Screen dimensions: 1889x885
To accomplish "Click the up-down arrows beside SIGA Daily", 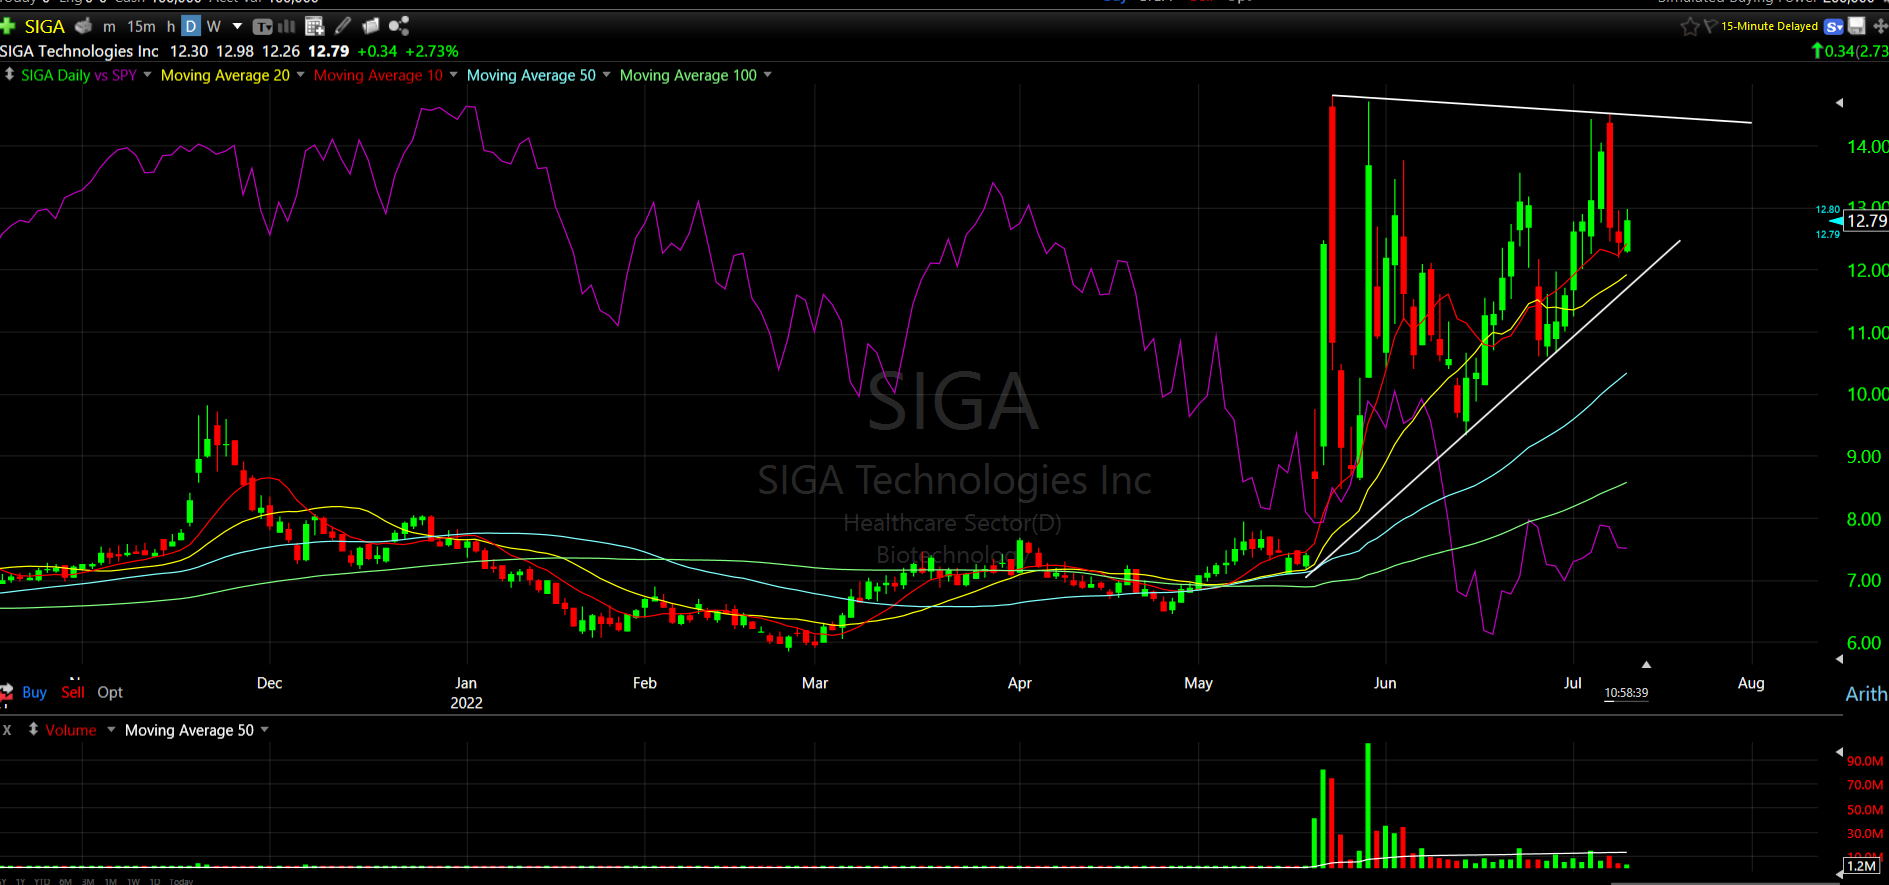I will coord(10,75).
